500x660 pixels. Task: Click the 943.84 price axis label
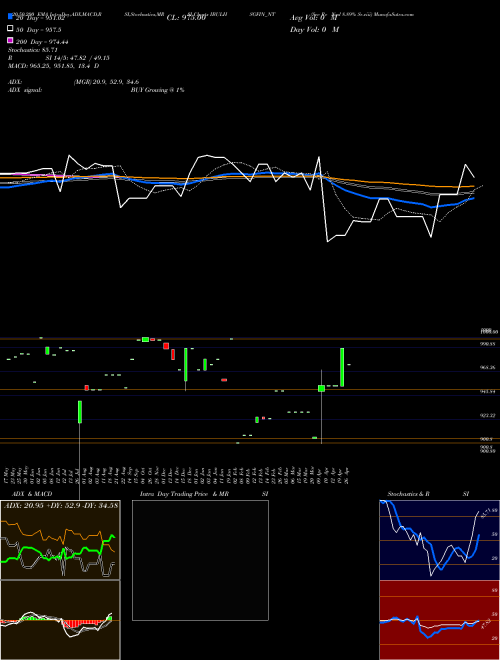(x=487, y=391)
